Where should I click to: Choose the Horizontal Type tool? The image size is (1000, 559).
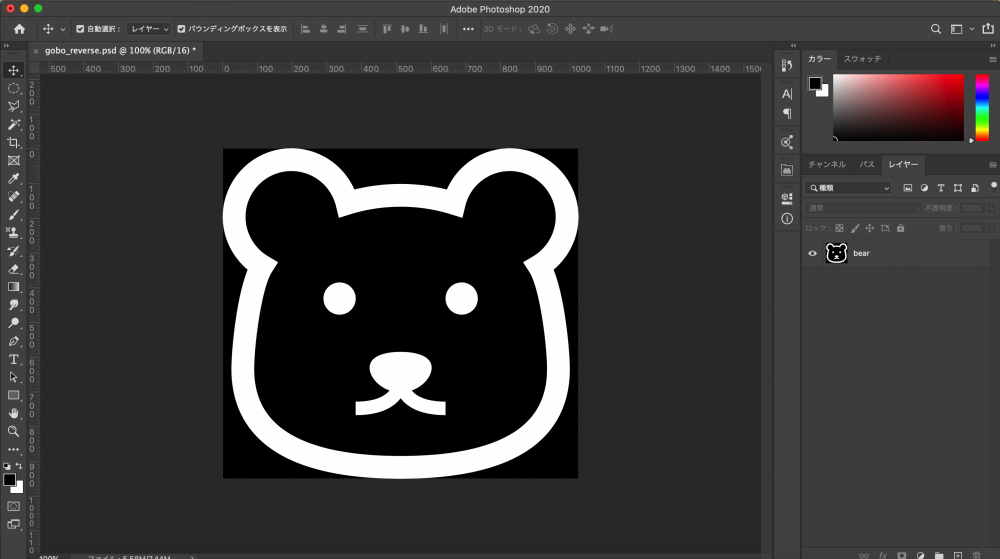(x=14, y=359)
